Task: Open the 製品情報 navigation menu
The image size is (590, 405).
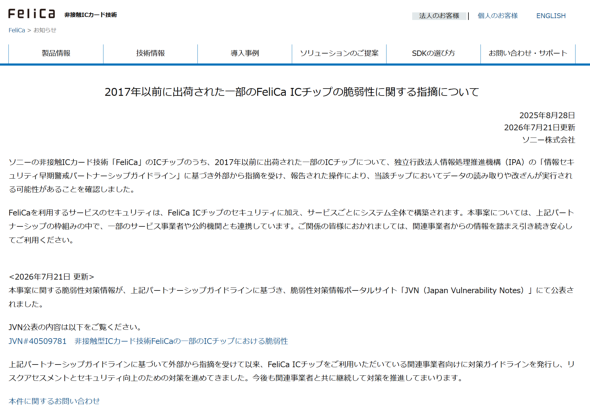Action: coord(56,53)
